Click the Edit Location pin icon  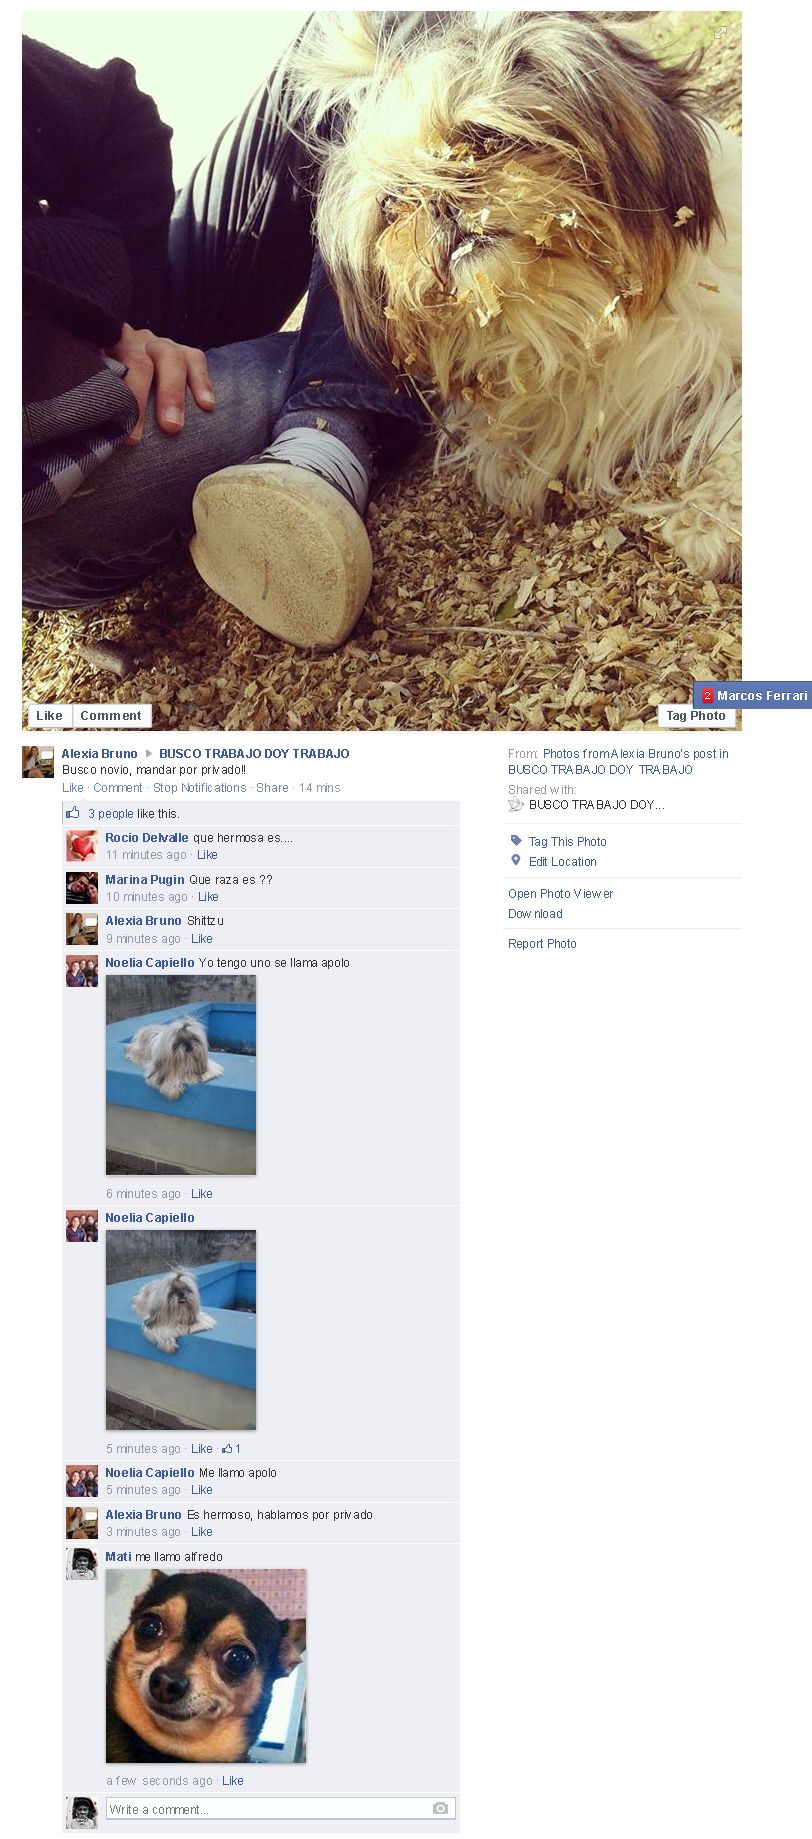click(x=516, y=861)
